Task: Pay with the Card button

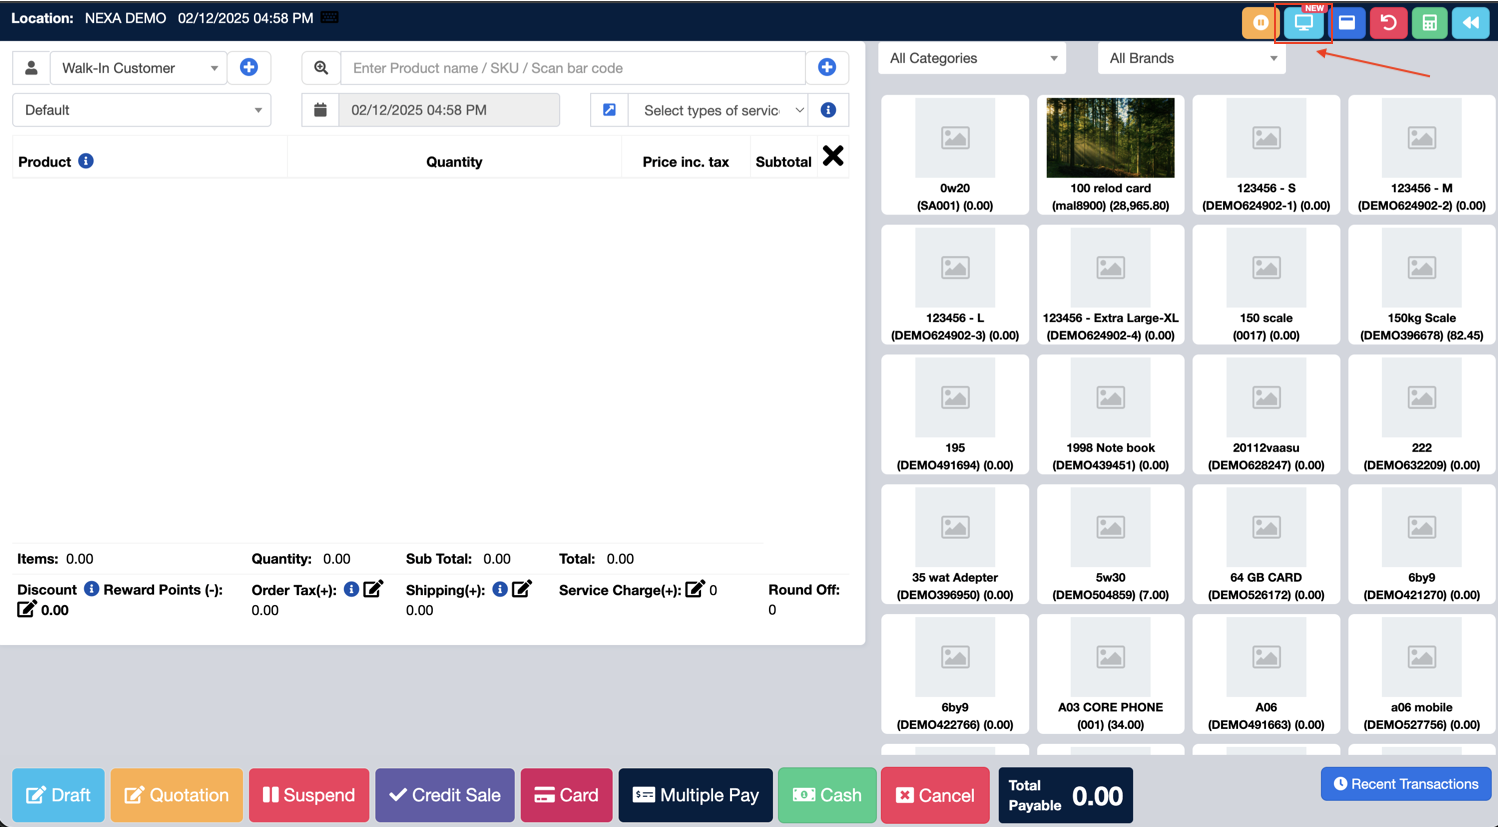Action: tap(566, 795)
